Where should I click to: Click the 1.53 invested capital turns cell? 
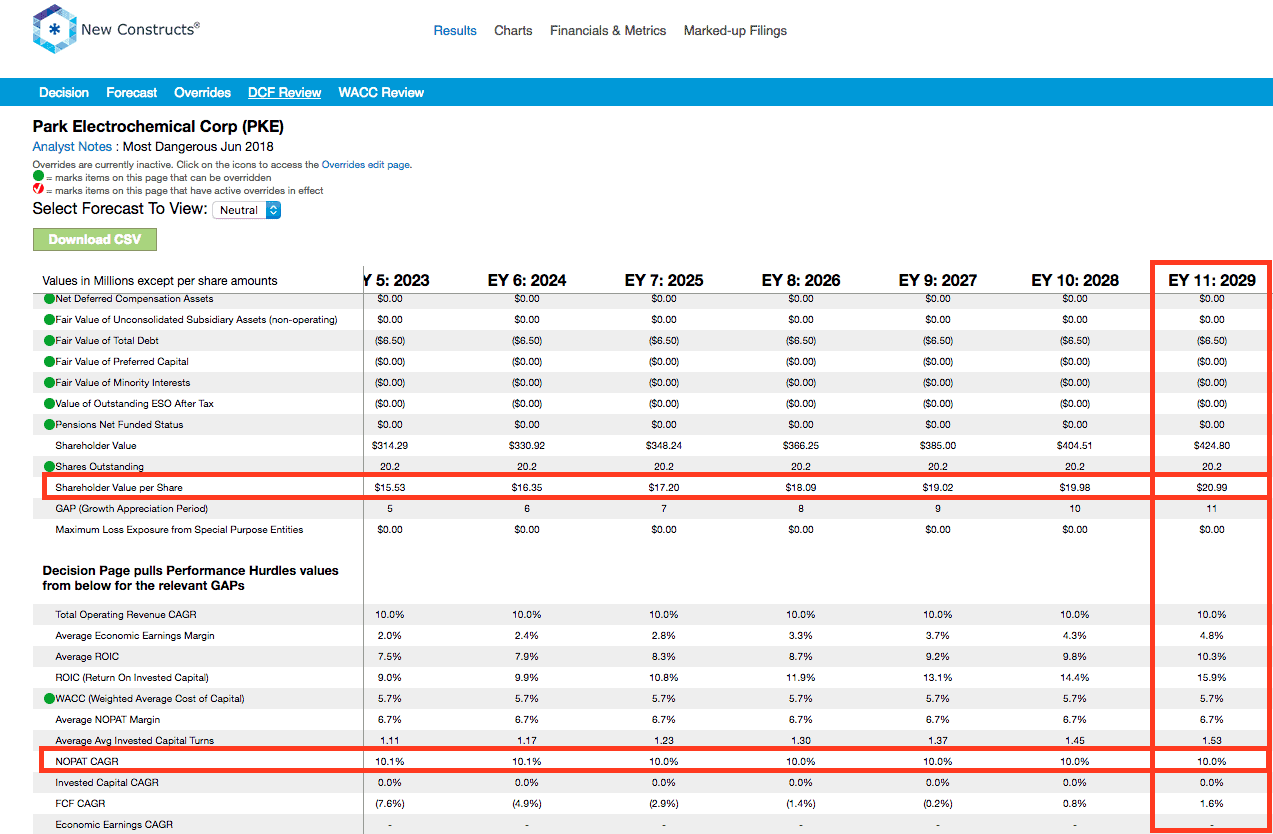1212,740
